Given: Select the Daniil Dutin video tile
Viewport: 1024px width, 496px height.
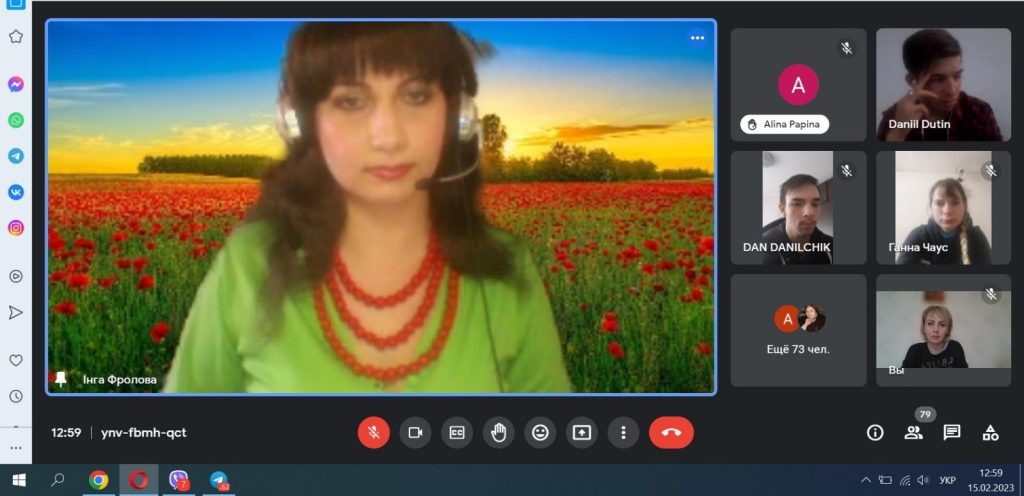Looking at the screenshot, I should pos(943,84).
